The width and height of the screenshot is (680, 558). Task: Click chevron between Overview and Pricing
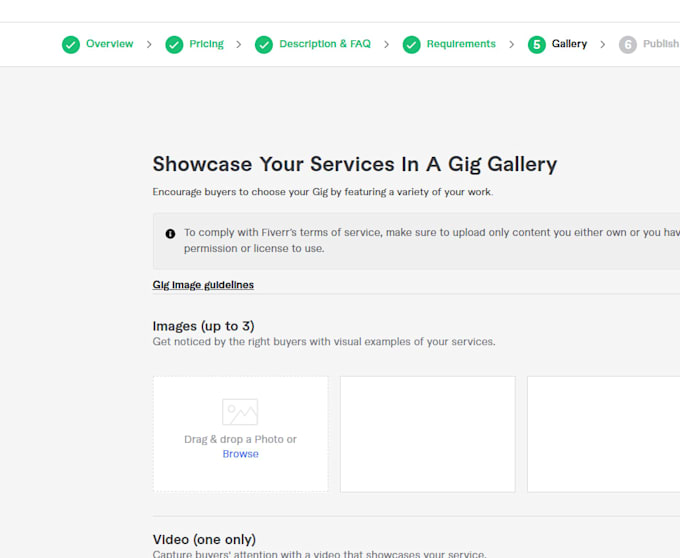pos(149,44)
